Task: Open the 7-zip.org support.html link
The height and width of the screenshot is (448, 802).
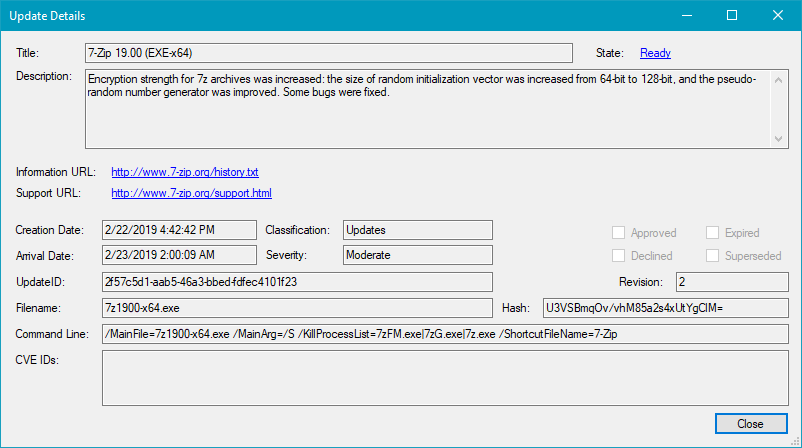Action: click(x=191, y=193)
